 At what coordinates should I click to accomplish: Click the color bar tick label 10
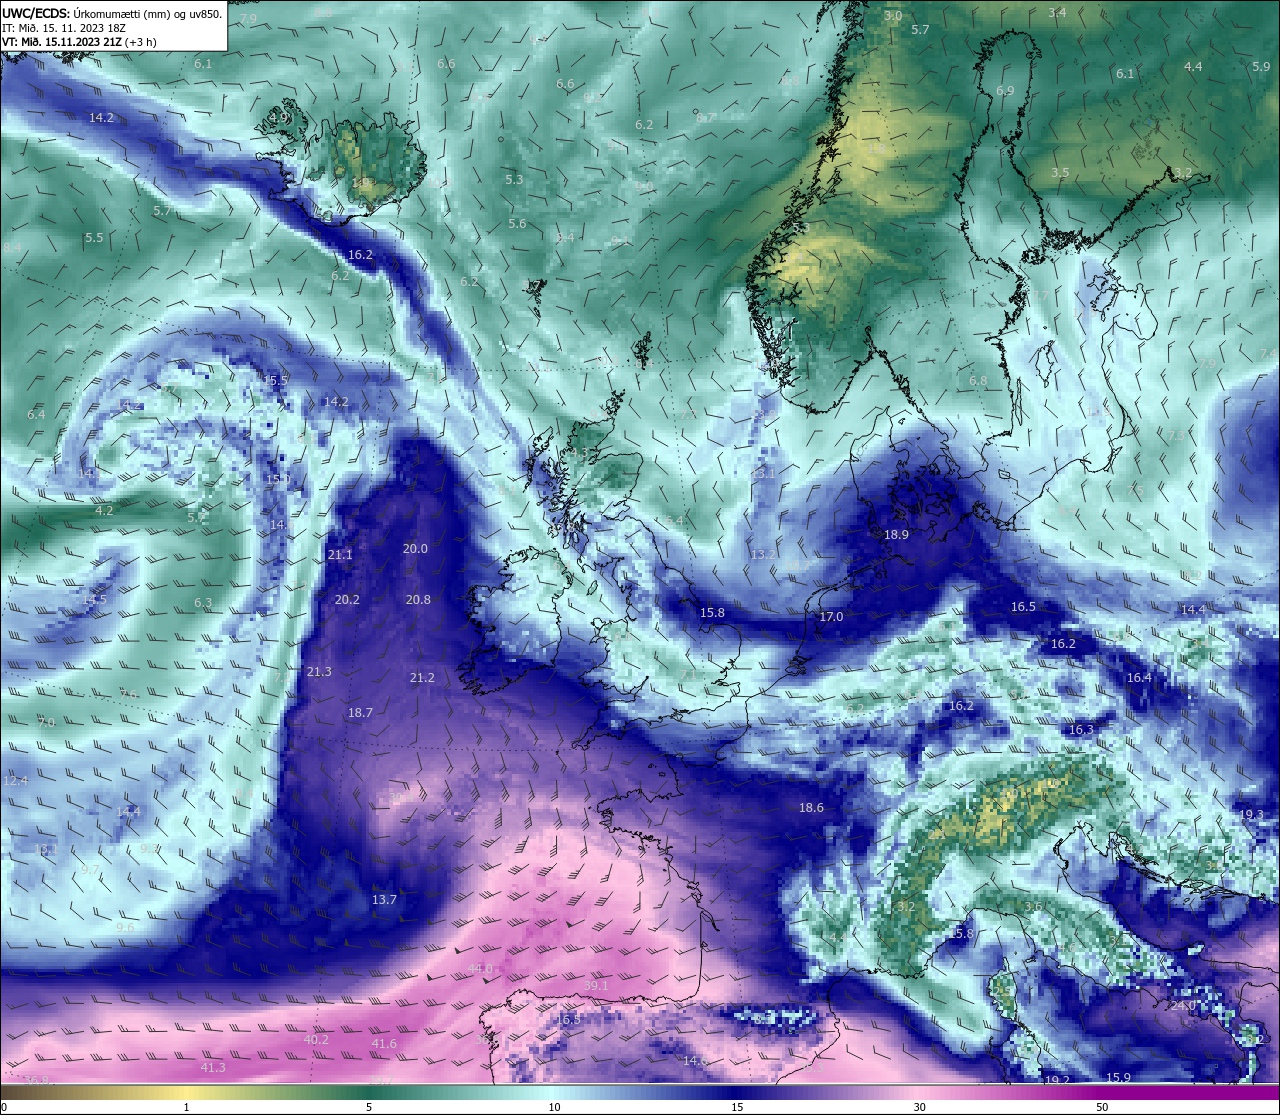pyautogui.click(x=554, y=1107)
